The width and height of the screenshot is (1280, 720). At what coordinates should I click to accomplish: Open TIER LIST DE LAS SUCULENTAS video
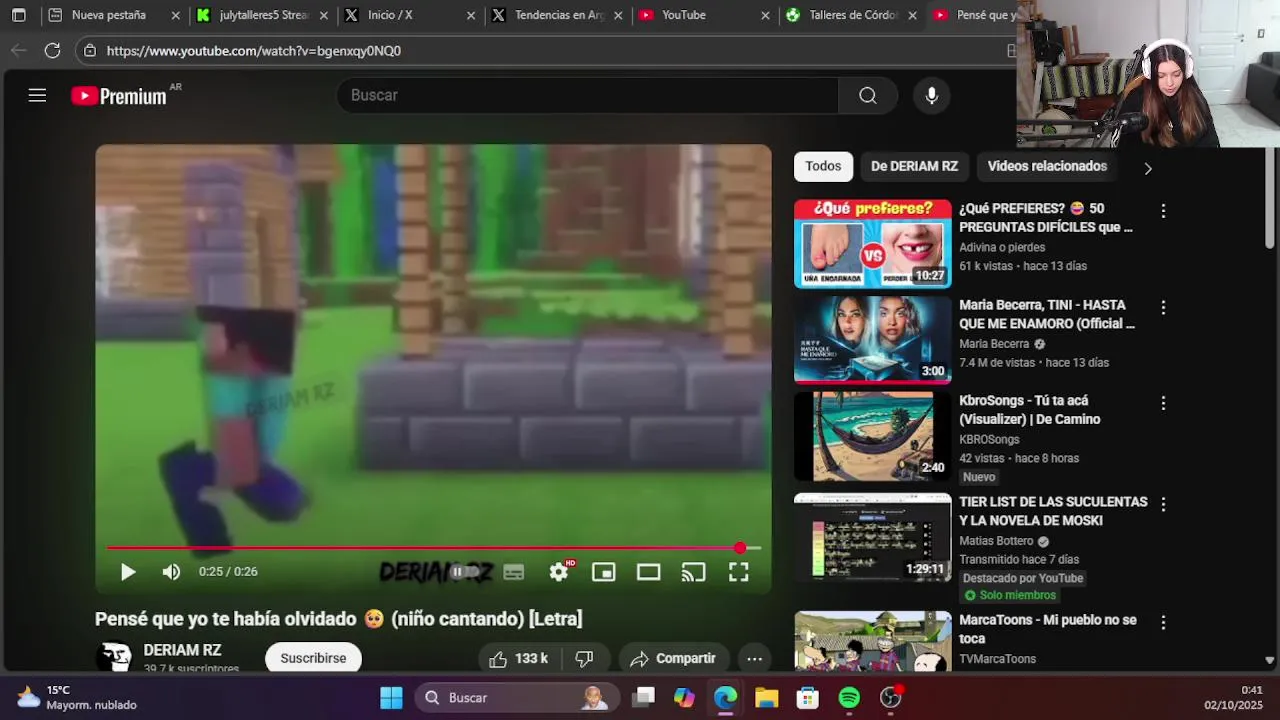[1053, 511]
